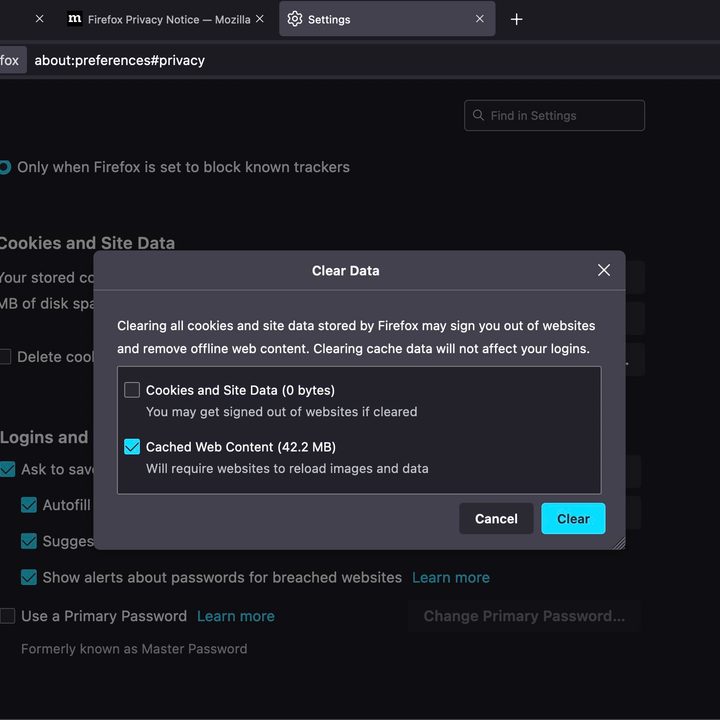Click the Clear Data dialog title
720x720 pixels.
[345, 270]
